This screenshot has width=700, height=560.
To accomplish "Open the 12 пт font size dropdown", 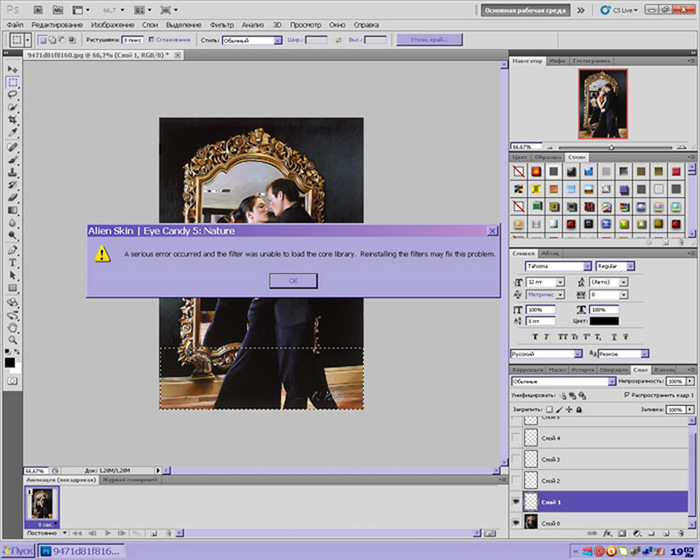I will [560, 282].
